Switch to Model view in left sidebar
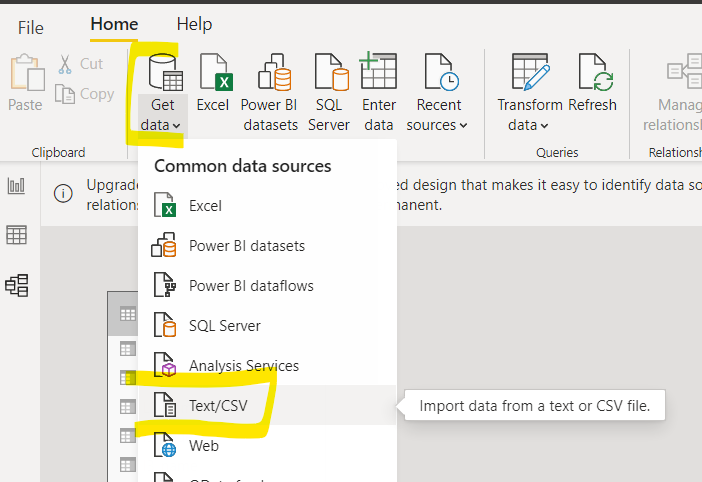The image size is (702, 482). [17, 285]
